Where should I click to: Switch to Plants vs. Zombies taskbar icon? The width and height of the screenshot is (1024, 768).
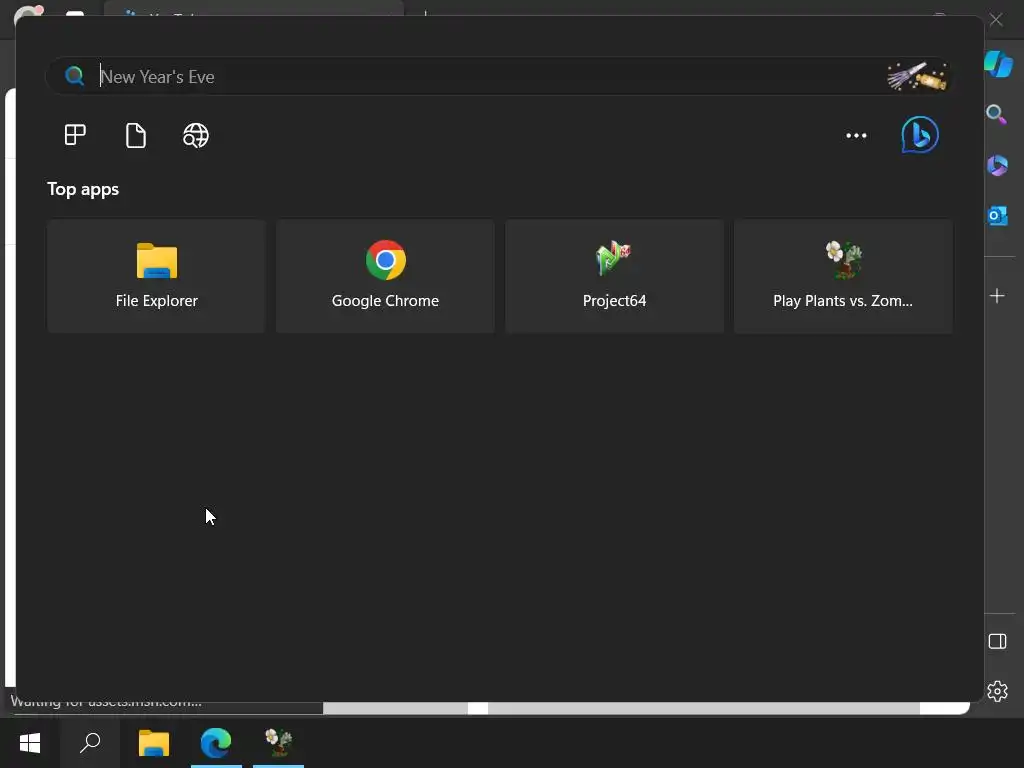(x=278, y=743)
